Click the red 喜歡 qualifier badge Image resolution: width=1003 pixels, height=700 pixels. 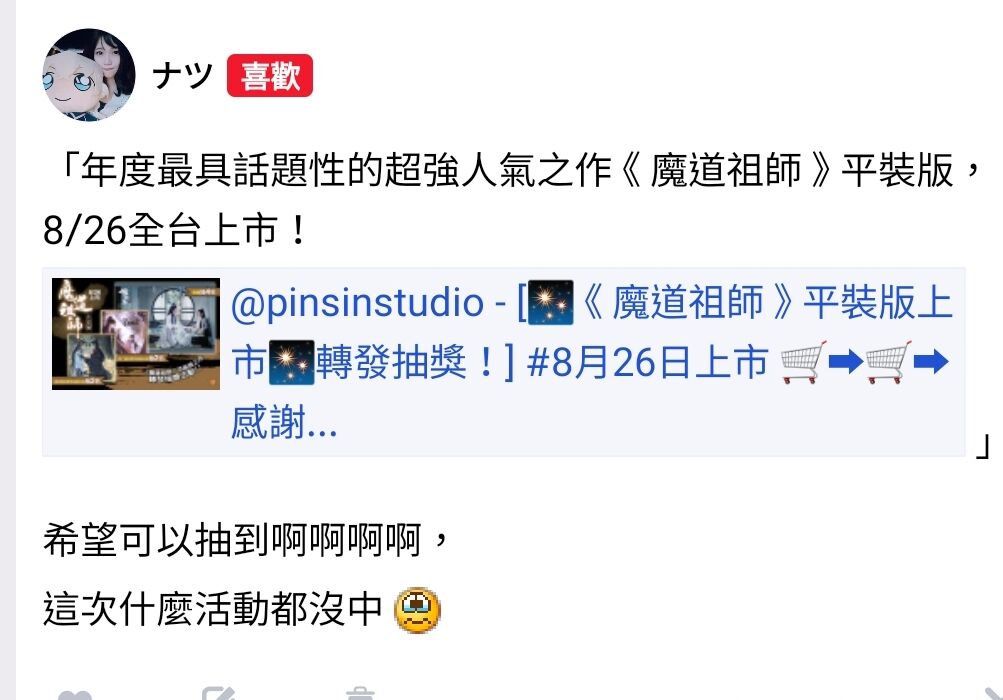point(270,76)
